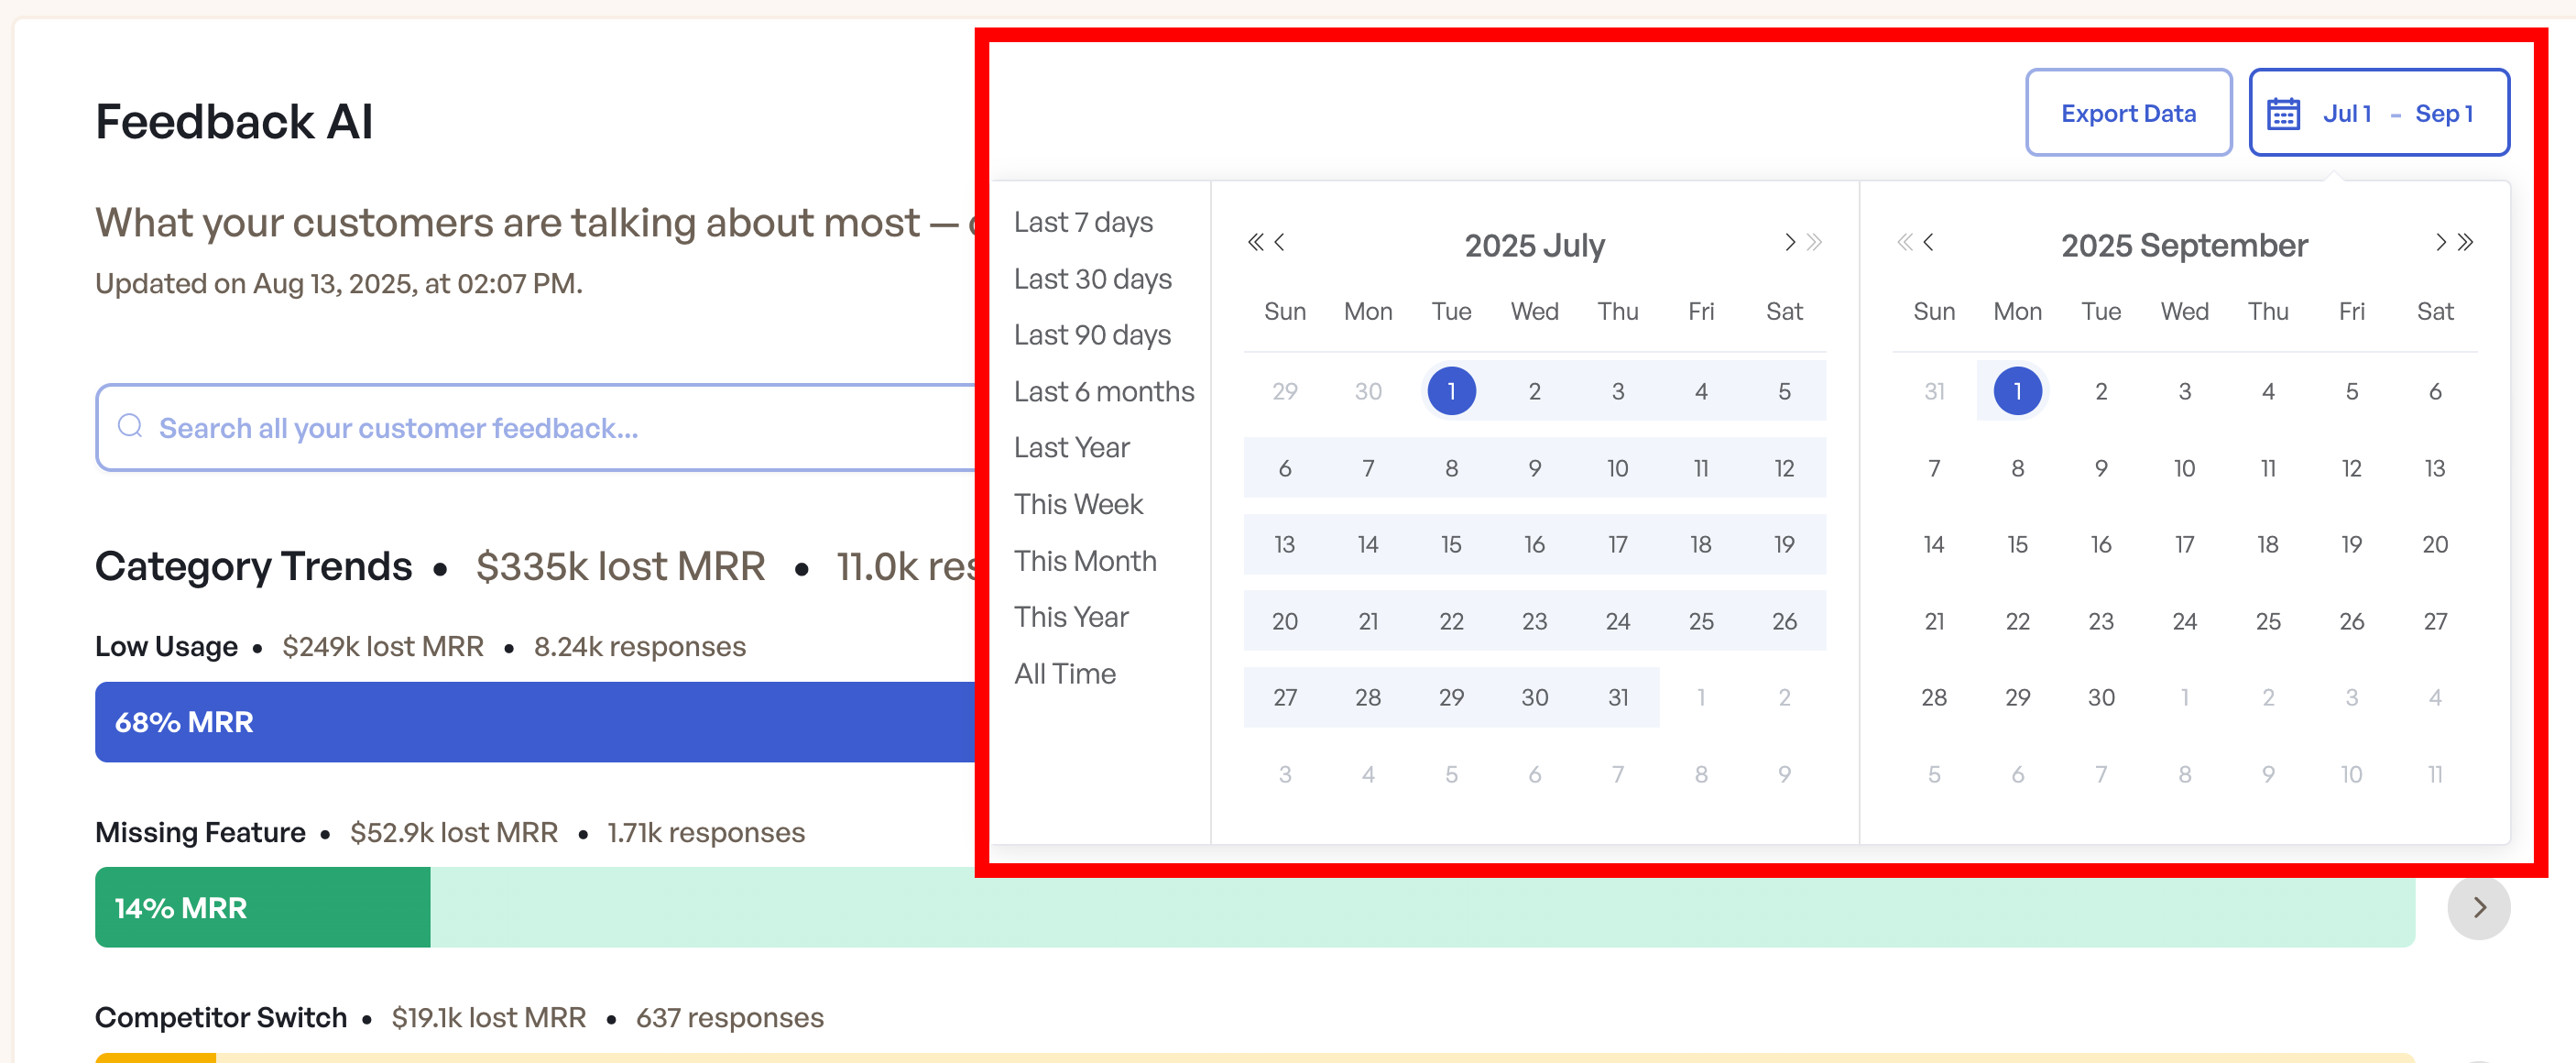Click the Export Data button

(x=2129, y=112)
